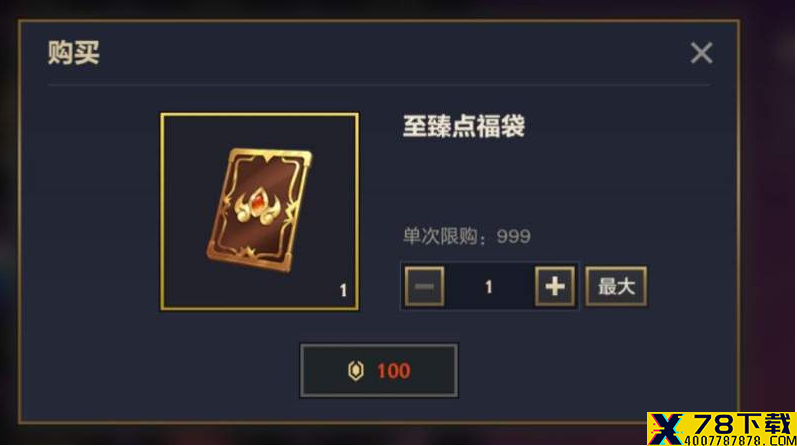
Task: Set quantity to maximum with 最大
Action: pyautogui.click(x=616, y=286)
